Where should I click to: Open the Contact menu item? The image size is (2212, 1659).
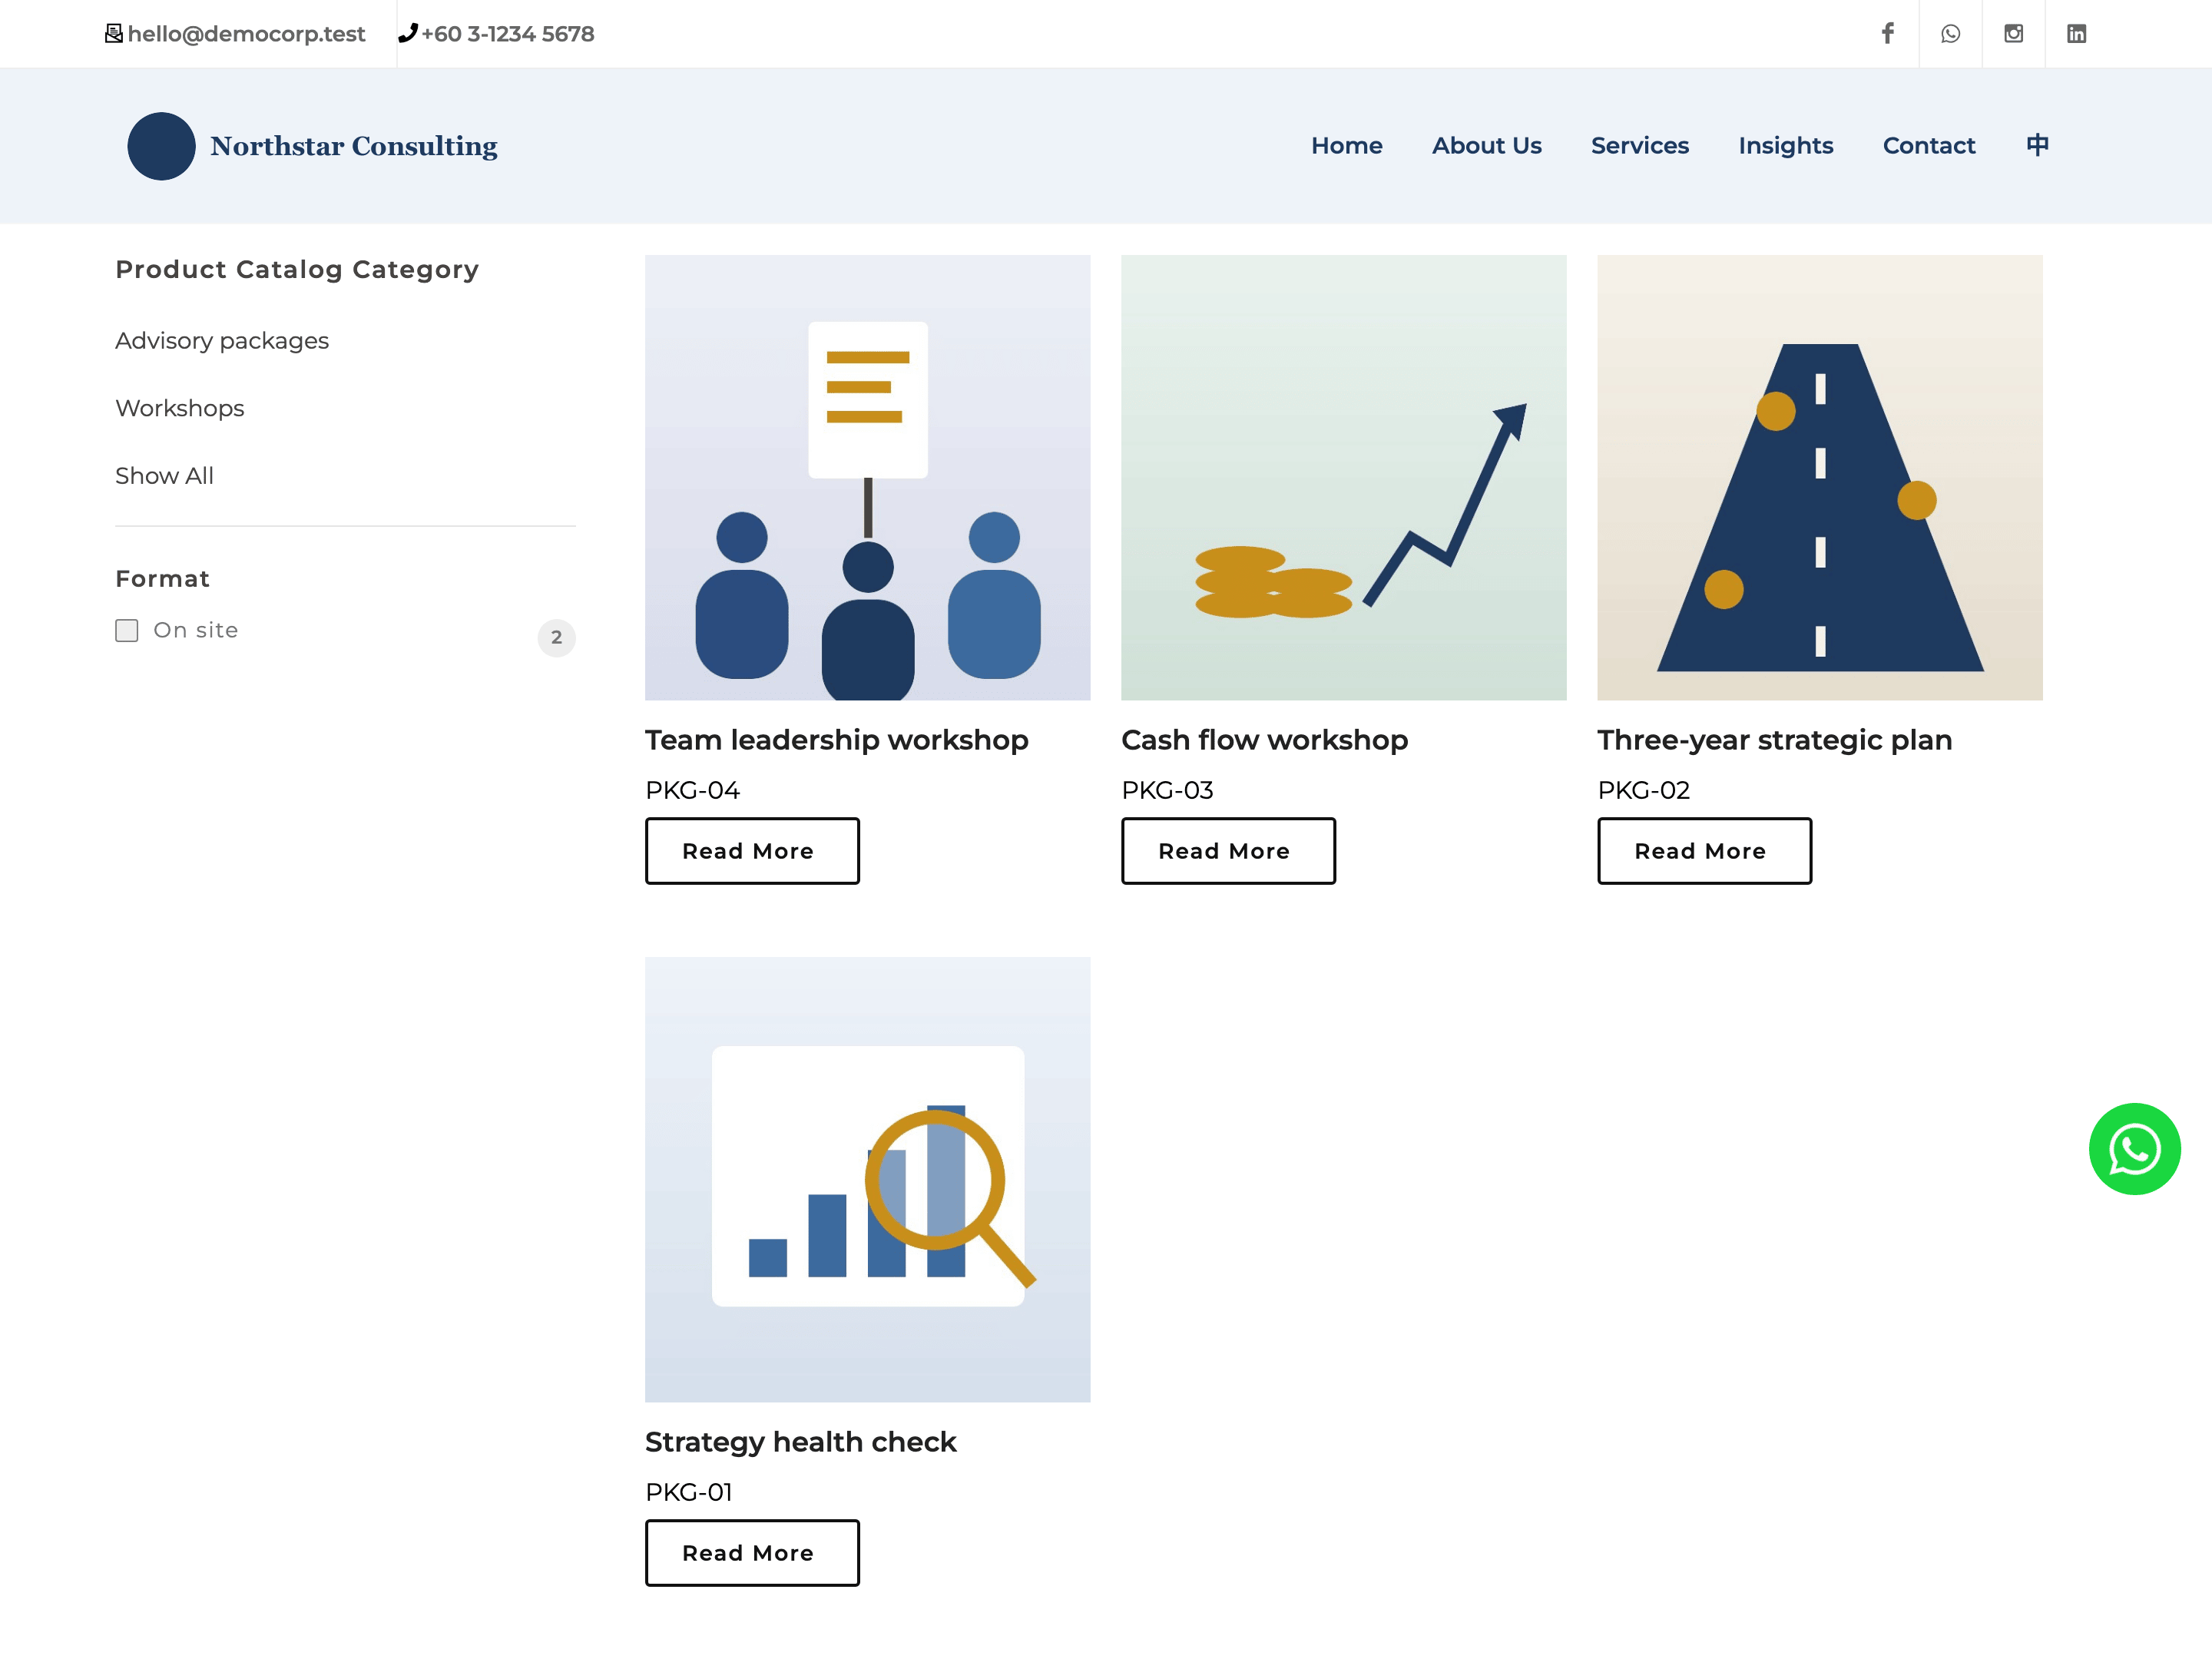point(1928,146)
